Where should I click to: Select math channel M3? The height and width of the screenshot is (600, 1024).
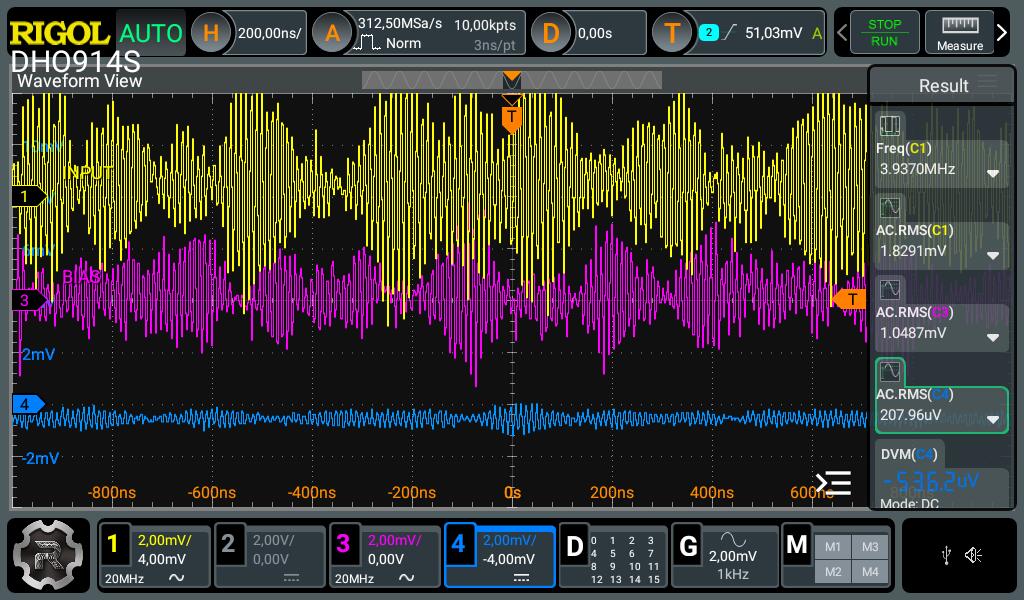(870, 547)
